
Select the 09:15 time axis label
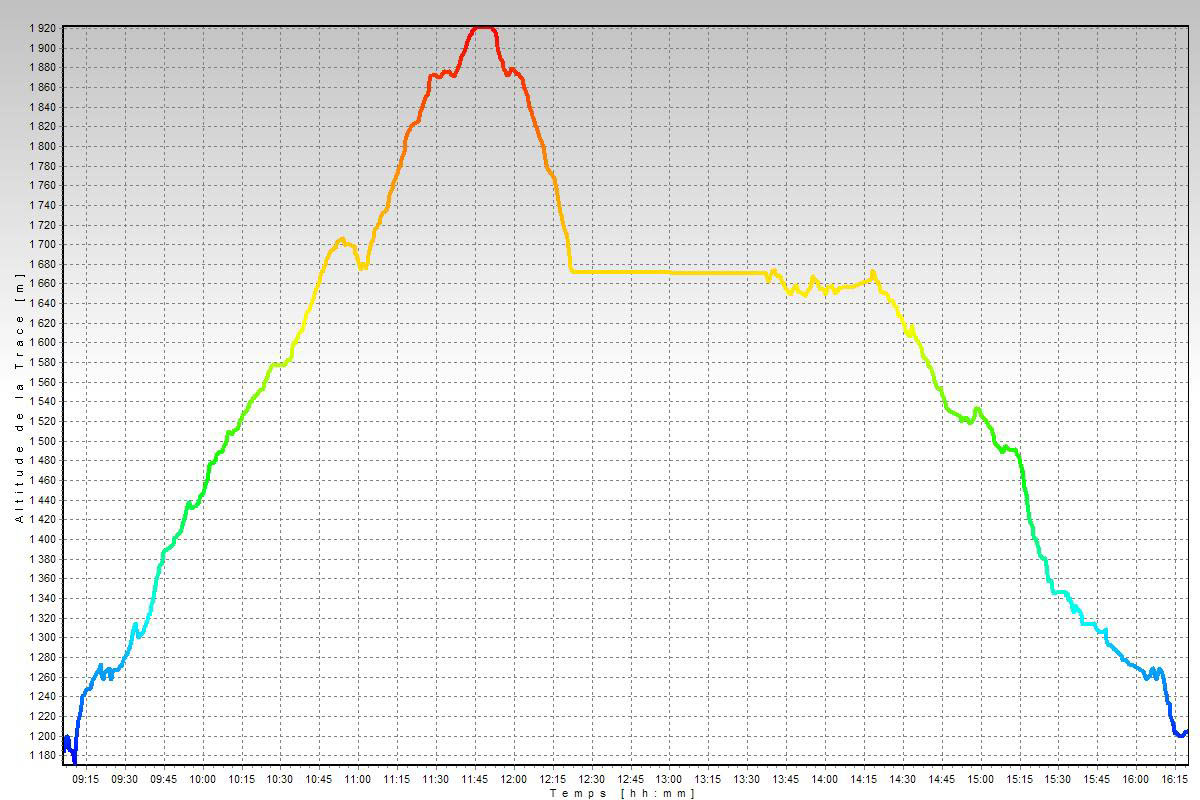86,779
